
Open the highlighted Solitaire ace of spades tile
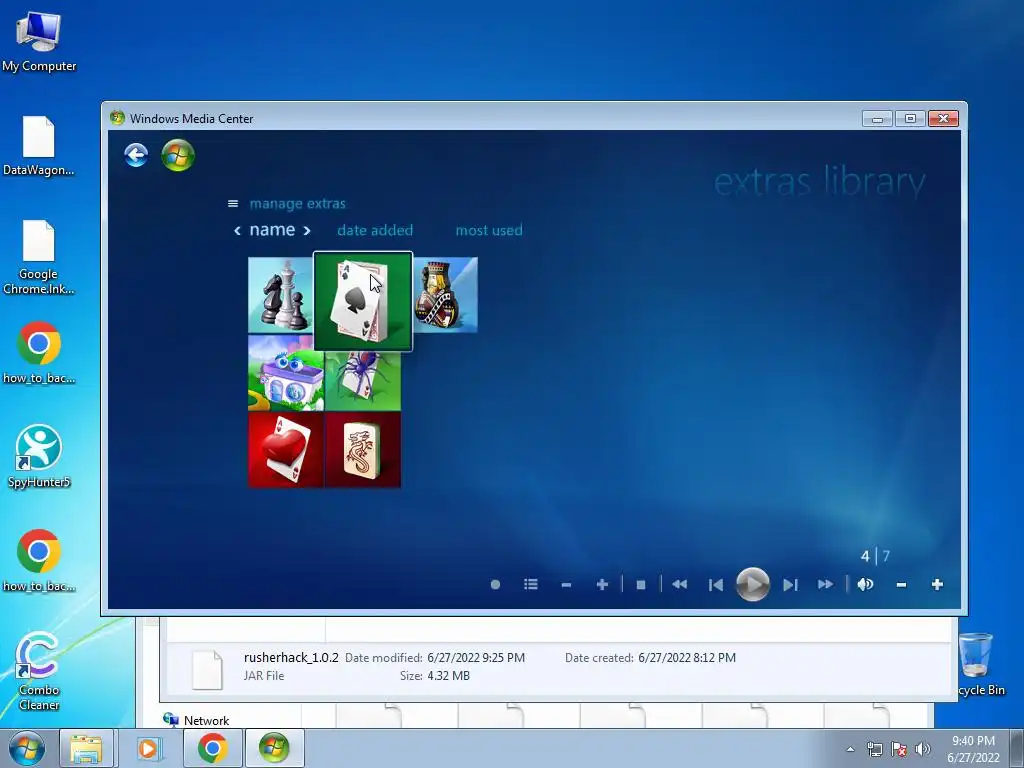click(x=363, y=301)
